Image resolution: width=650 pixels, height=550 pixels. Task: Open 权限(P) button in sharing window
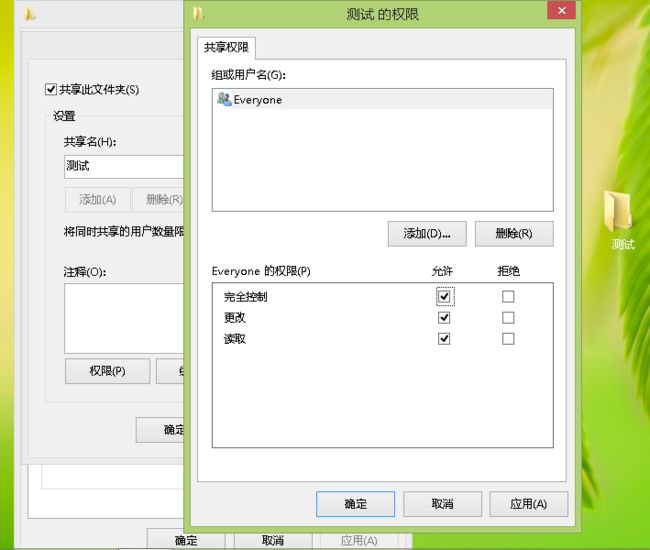[x=107, y=371]
